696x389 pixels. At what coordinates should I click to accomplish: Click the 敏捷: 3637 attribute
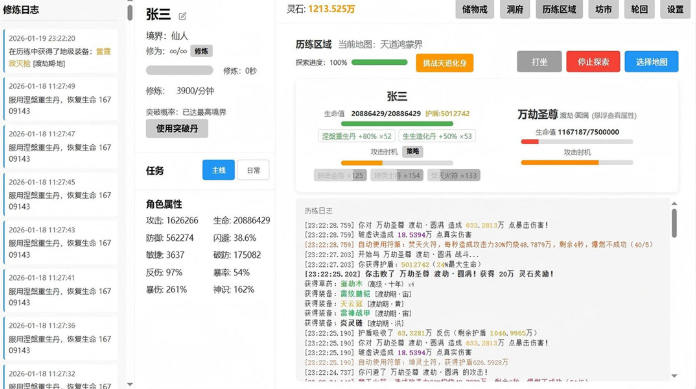click(x=165, y=255)
